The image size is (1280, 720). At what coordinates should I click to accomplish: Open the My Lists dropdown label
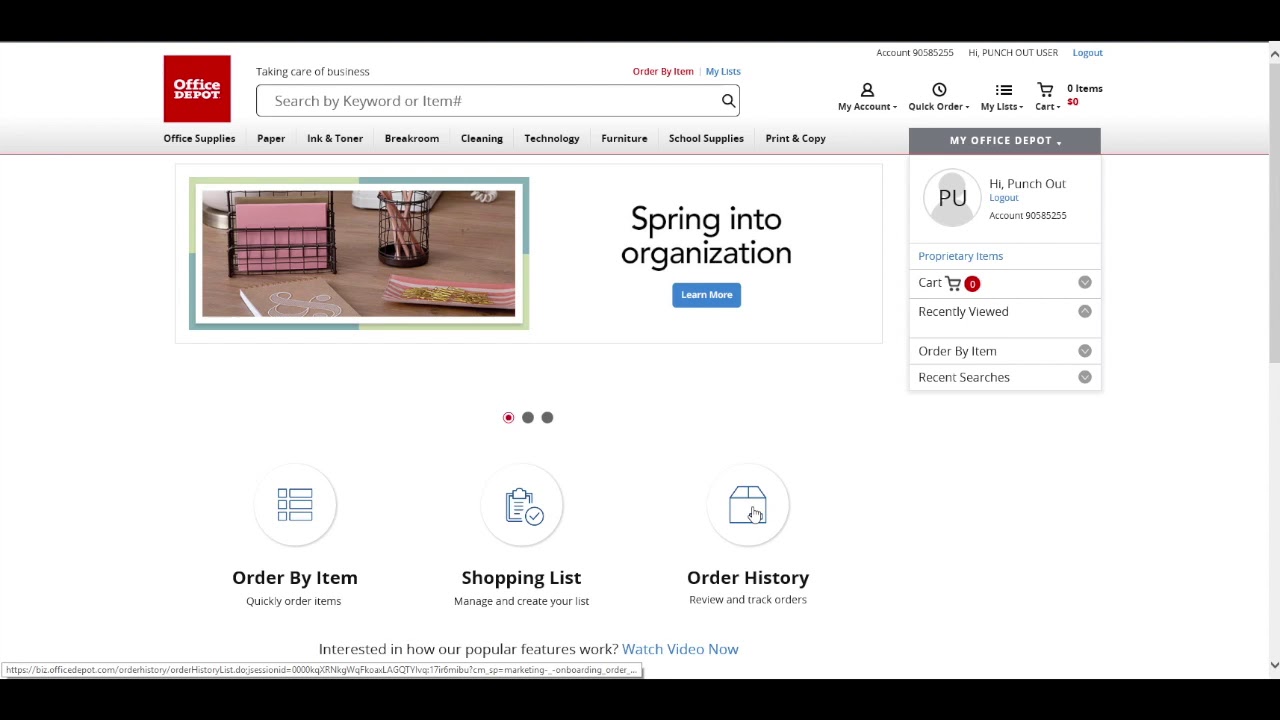click(1002, 107)
